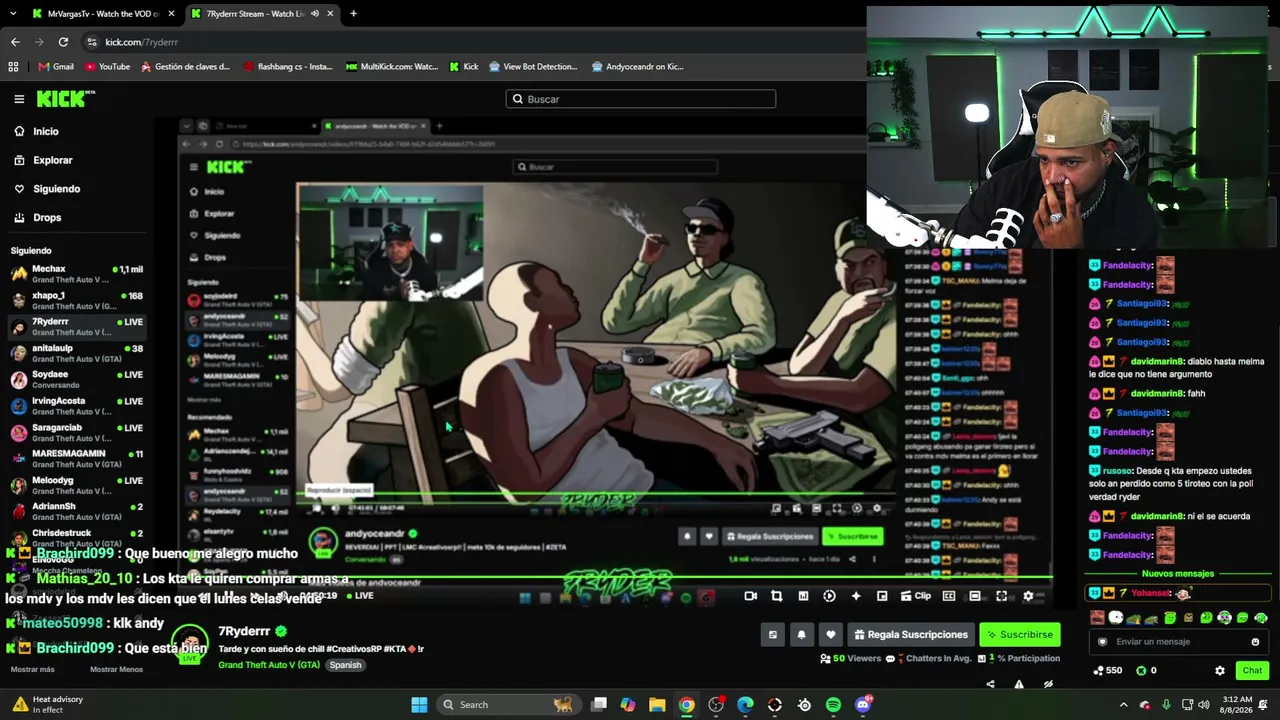Toggle notifications bell for 7Ryderrr
This screenshot has height=720, width=1280.
[x=801, y=634]
